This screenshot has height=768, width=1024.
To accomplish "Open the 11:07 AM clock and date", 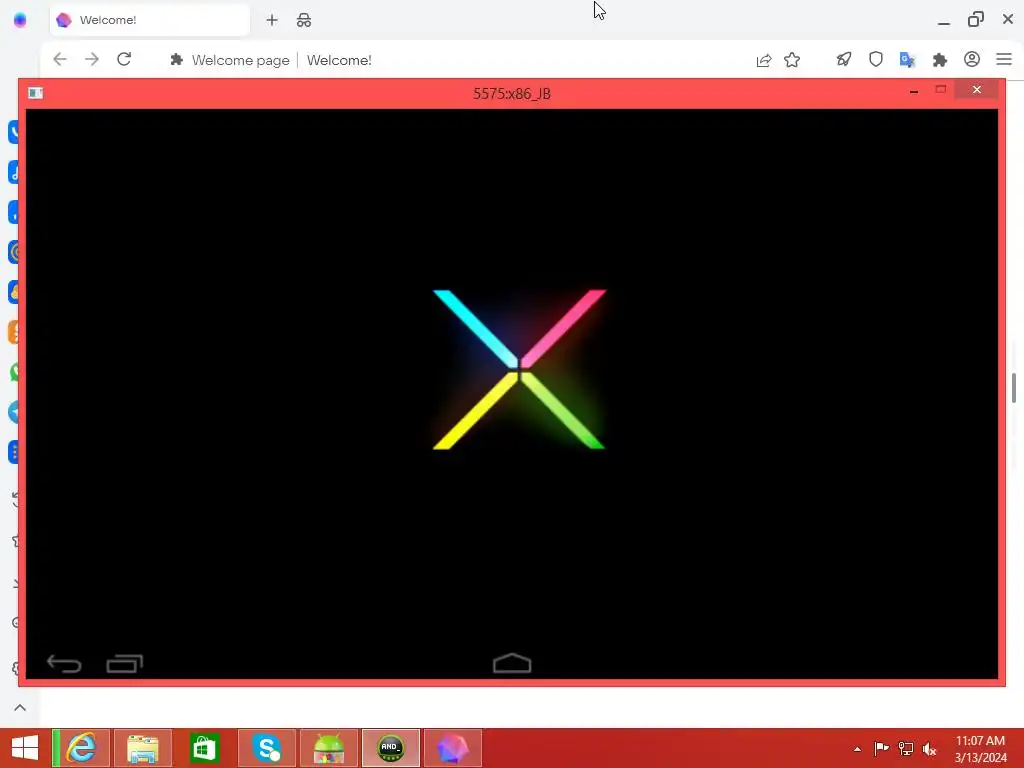I will [x=980, y=749].
